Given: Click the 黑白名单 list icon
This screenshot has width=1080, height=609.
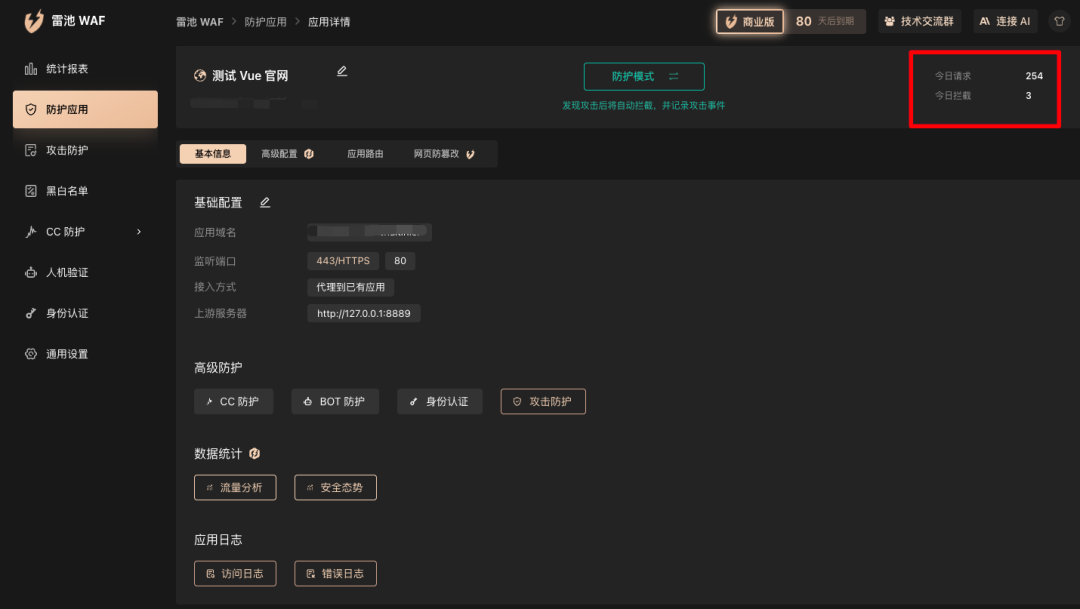Looking at the screenshot, I should 31,191.
